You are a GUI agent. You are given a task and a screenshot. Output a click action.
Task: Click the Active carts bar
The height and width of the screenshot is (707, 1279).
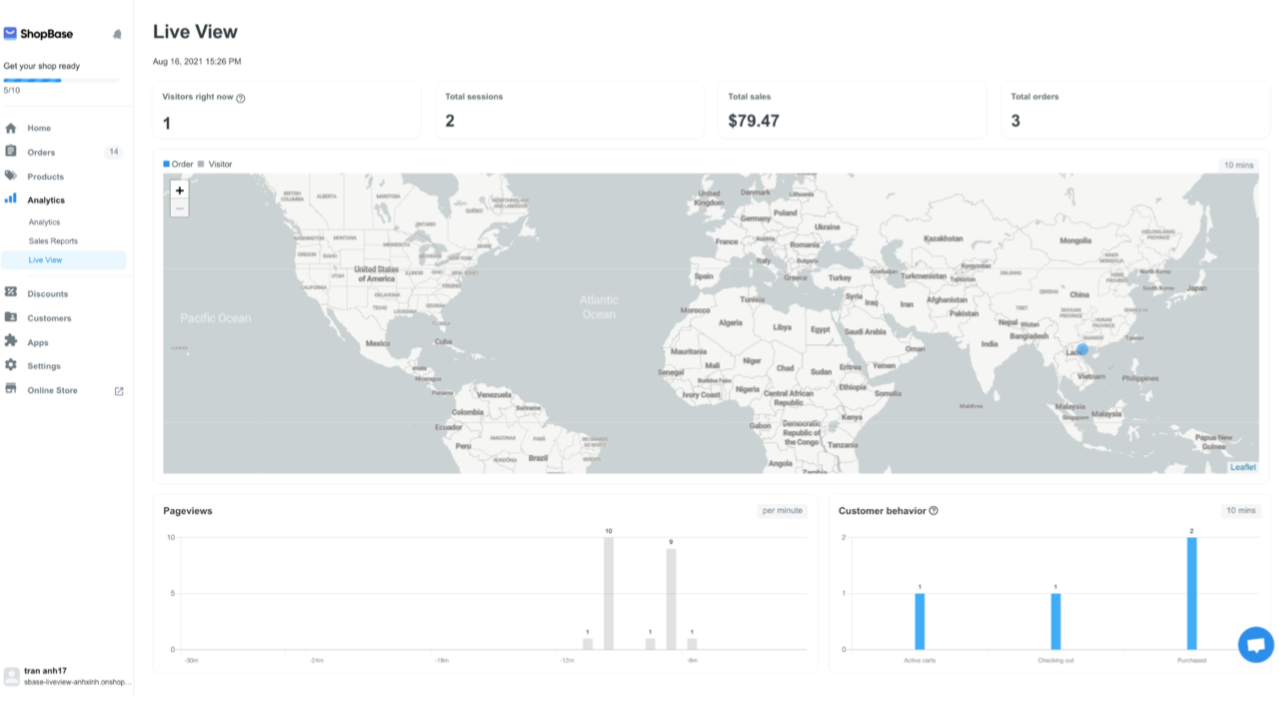(920, 621)
